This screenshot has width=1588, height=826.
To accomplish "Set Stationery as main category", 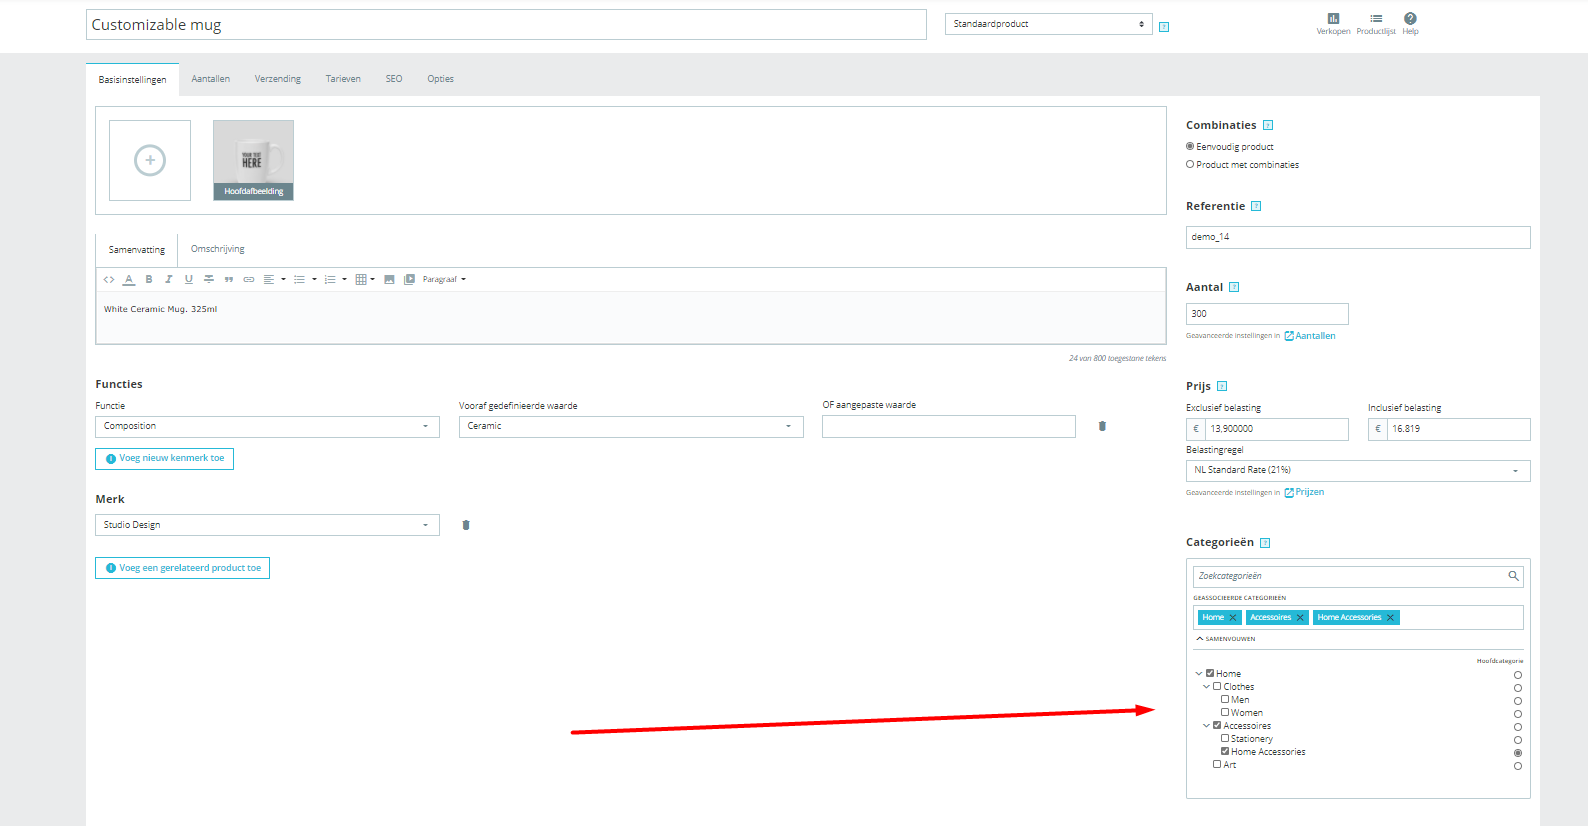I will [x=1518, y=740].
